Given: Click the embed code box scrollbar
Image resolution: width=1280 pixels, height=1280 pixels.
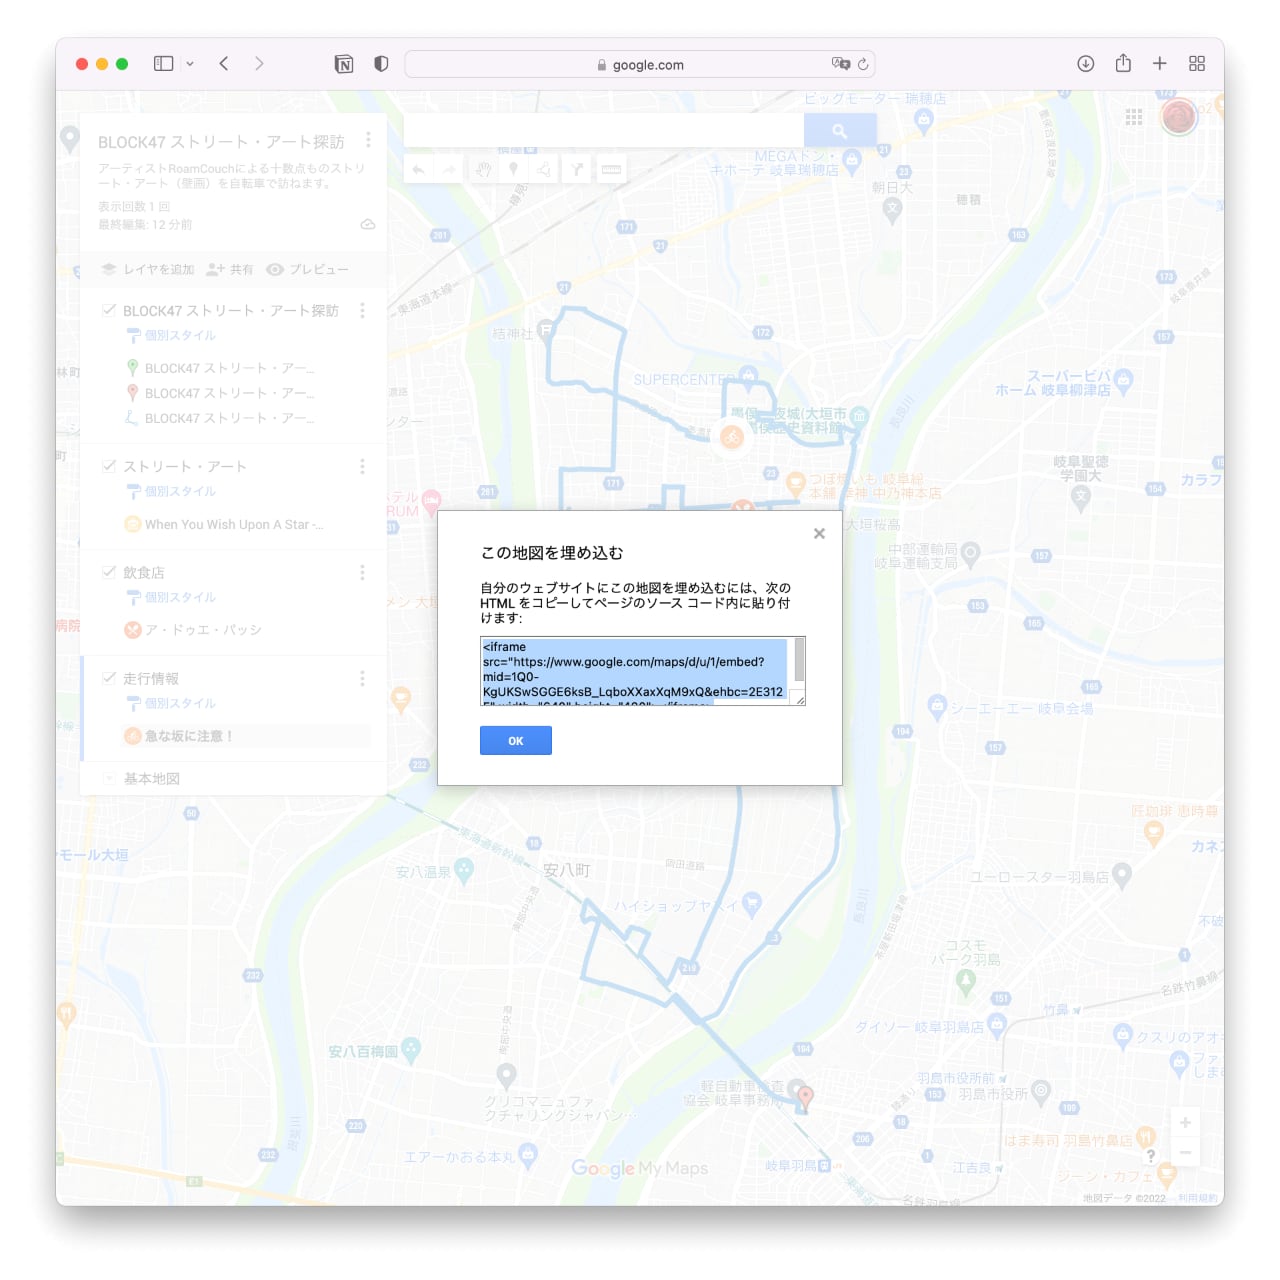Looking at the screenshot, I should point(799,661).
